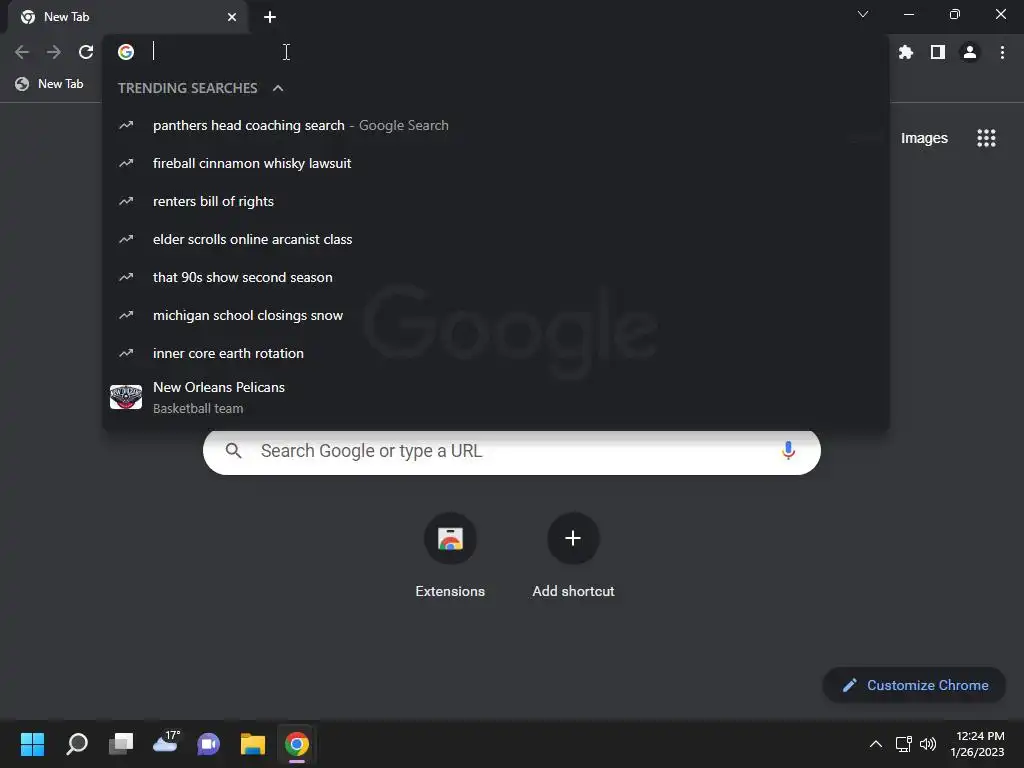1024x768 pixels.
Task: Click the Google G icon in address bar
Action: coord(126,52)
